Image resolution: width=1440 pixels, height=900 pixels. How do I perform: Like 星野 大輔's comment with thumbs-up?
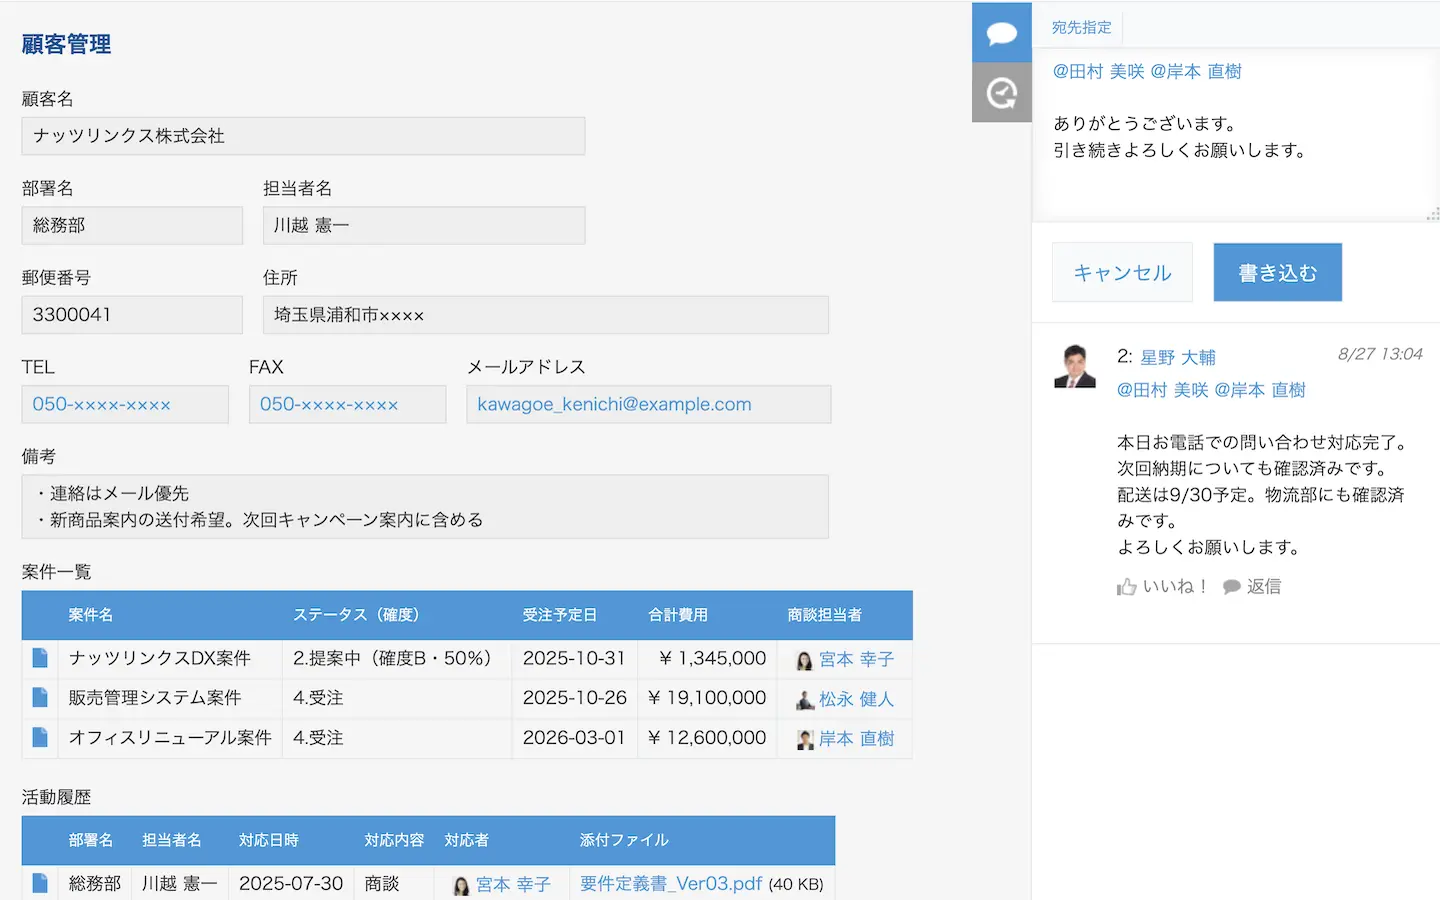coord(1162,587)
